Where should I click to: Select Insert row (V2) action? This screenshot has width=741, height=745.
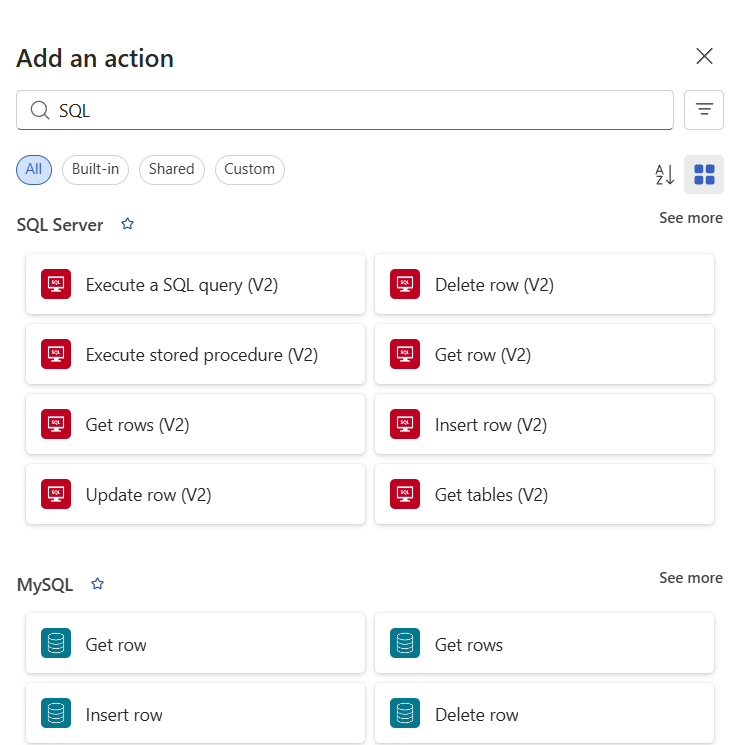[x=544, y=424]
